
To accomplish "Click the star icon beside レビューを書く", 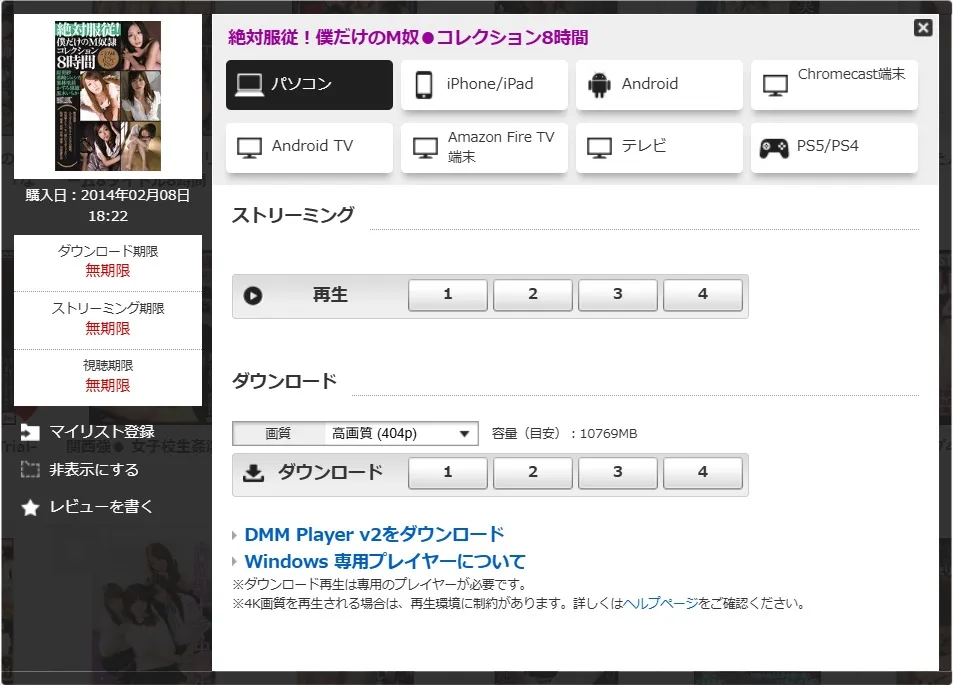I will point(30,508).
